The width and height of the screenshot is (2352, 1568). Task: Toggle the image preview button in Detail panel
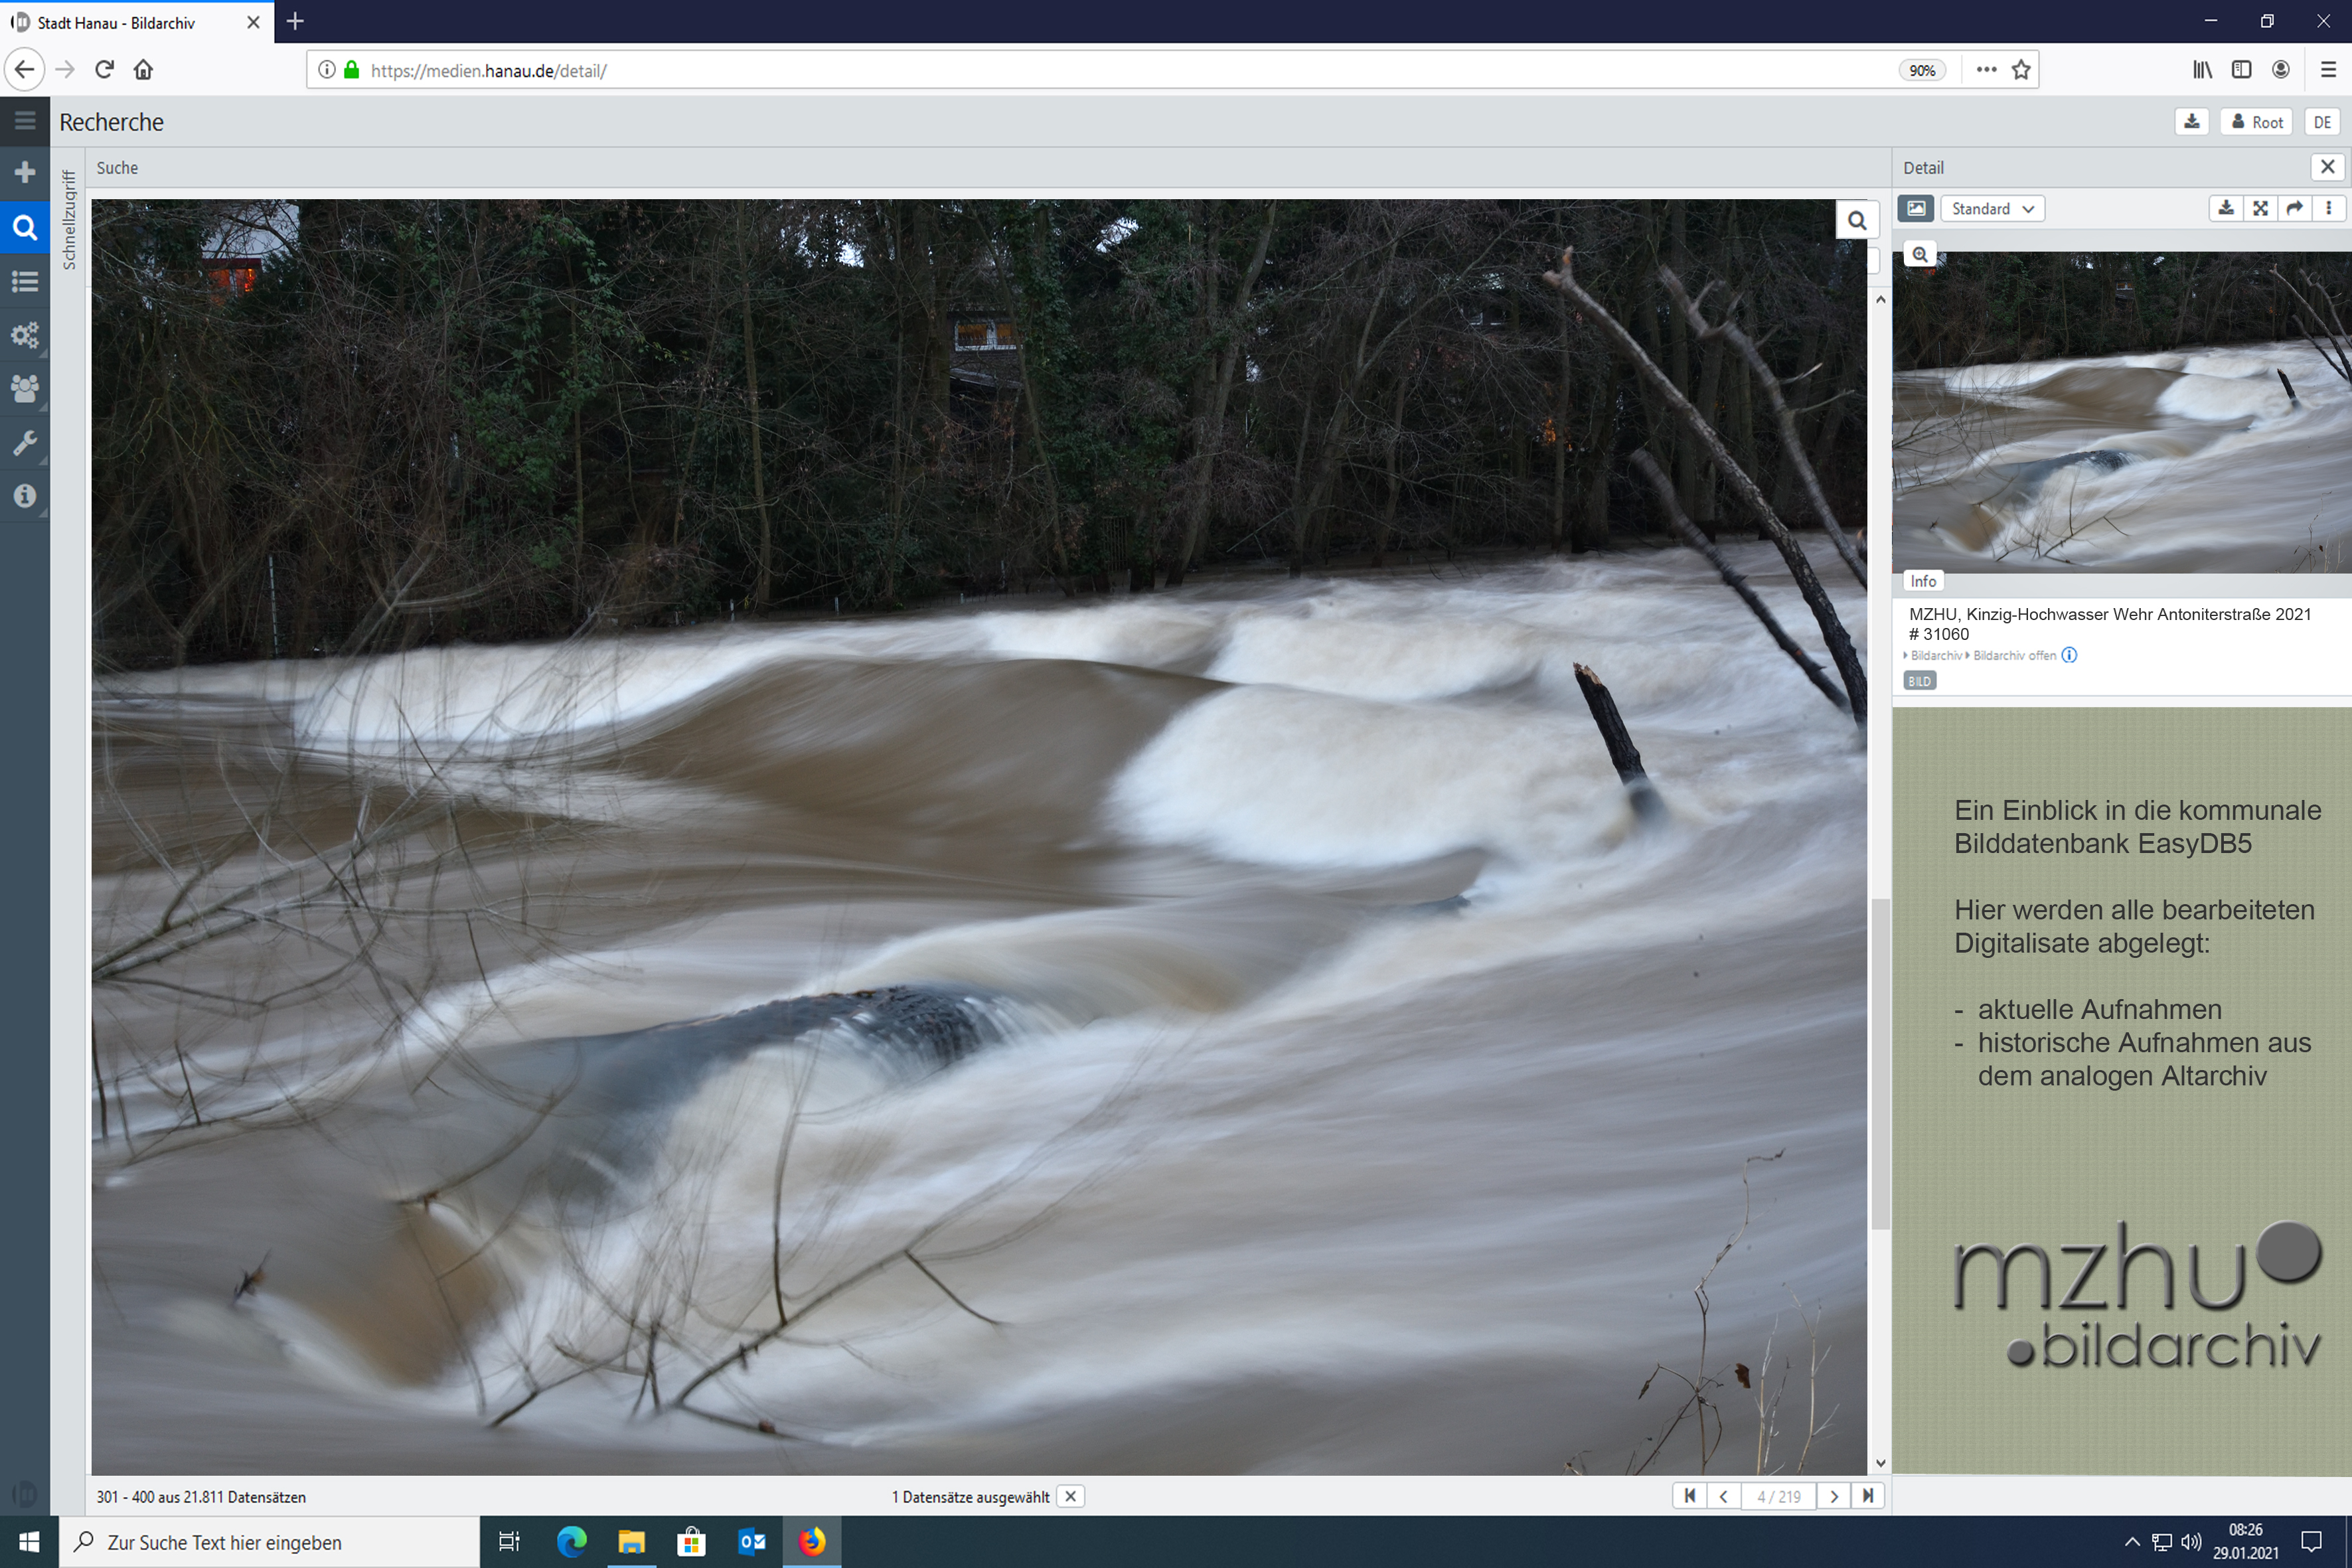1916,208
